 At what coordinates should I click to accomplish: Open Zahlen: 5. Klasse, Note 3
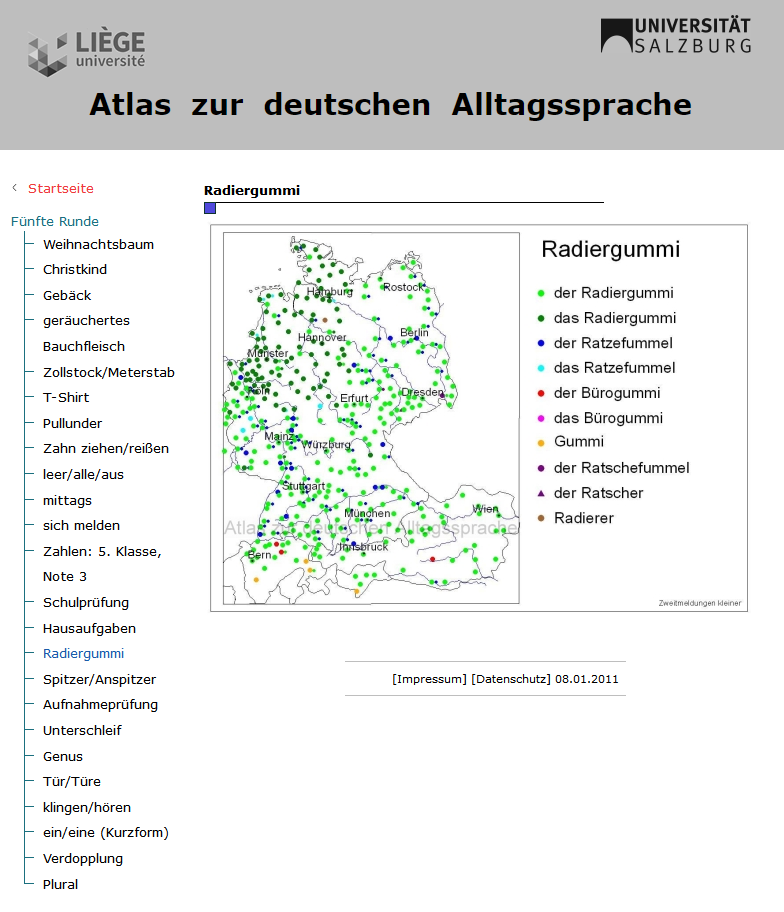102,564
